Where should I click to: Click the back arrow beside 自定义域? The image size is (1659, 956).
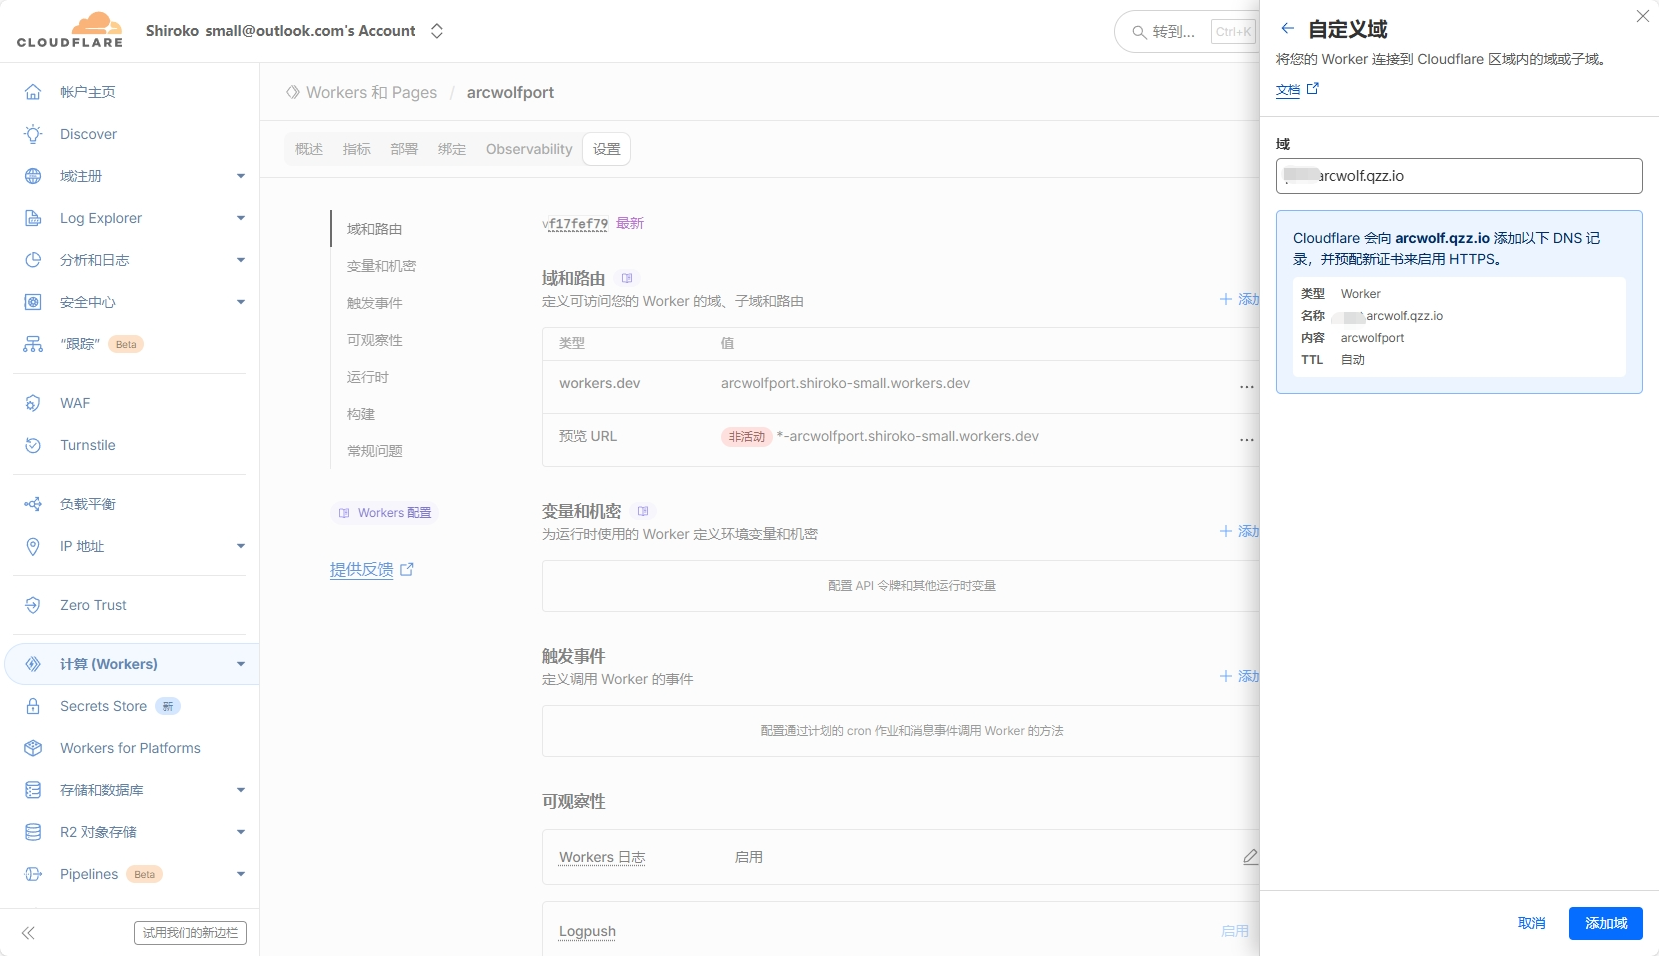tap(1287, 29)
